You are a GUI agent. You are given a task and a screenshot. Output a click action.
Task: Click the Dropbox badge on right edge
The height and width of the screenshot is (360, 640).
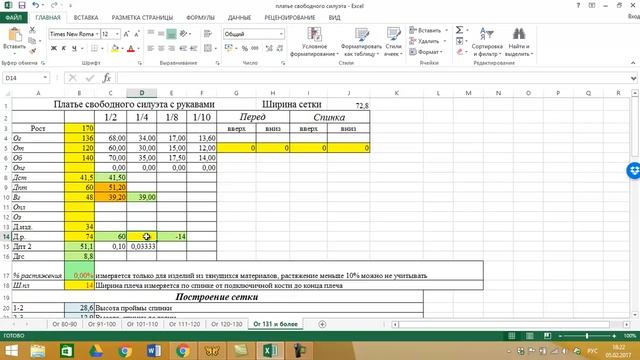(x=633, y=170)
